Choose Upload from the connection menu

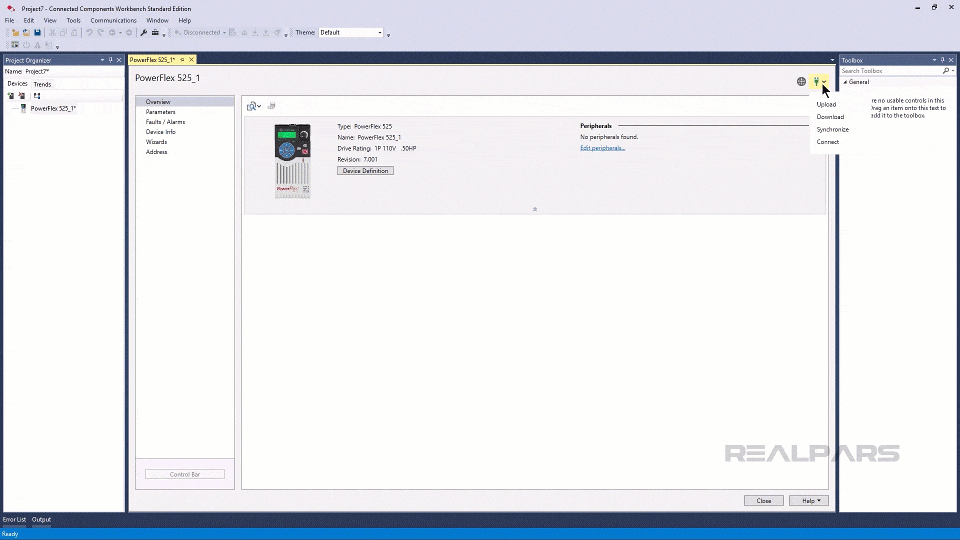tap(826, 105)
